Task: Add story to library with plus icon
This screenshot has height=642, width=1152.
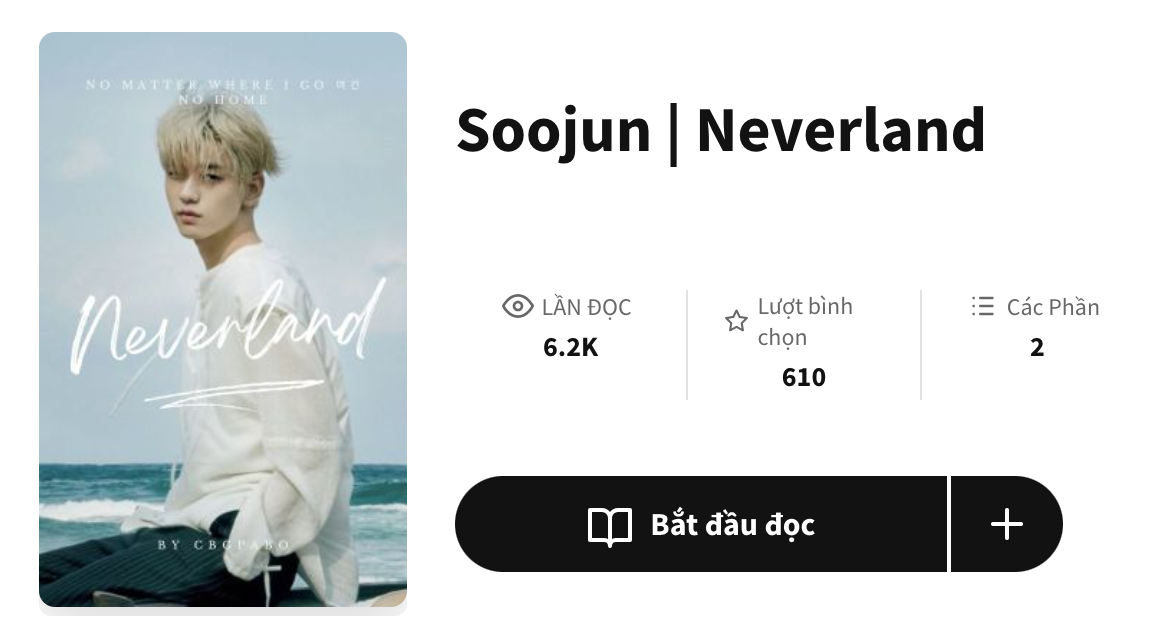Action: (x=1007, y=524)
